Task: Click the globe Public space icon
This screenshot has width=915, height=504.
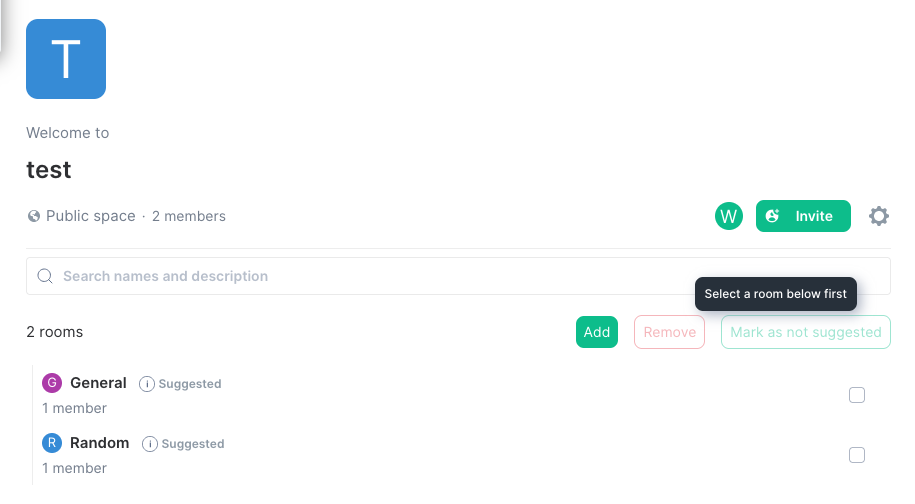Action: (34, 216)
